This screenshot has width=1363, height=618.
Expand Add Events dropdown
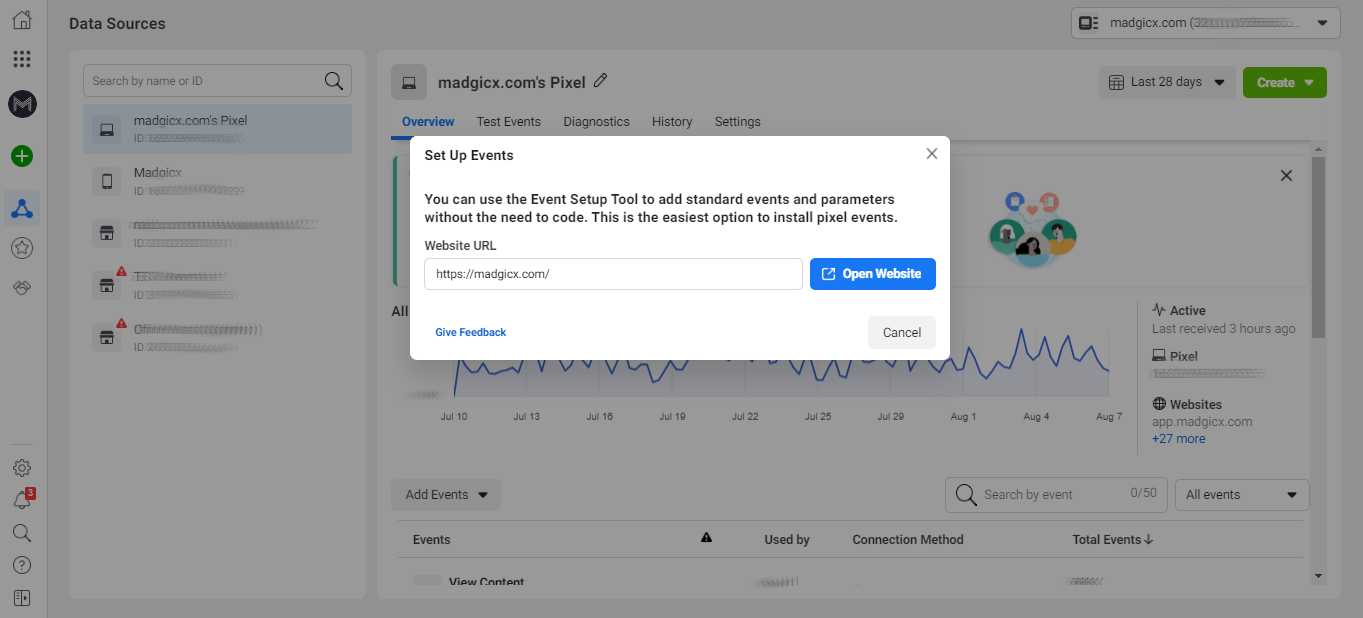coord(446,495)
